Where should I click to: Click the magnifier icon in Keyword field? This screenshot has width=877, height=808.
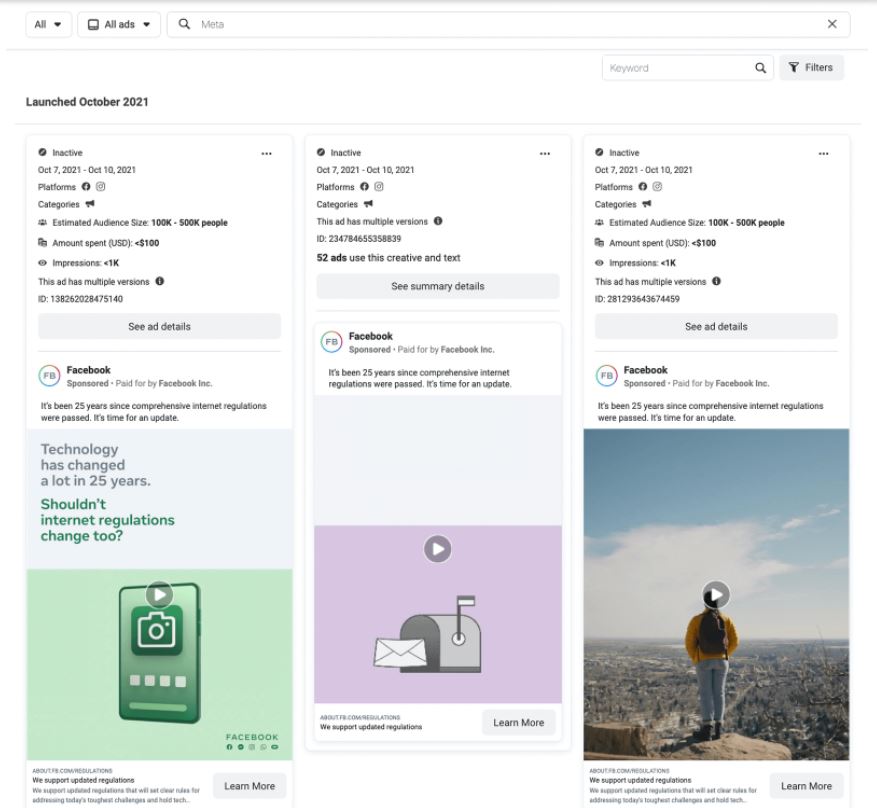point(761,68)
